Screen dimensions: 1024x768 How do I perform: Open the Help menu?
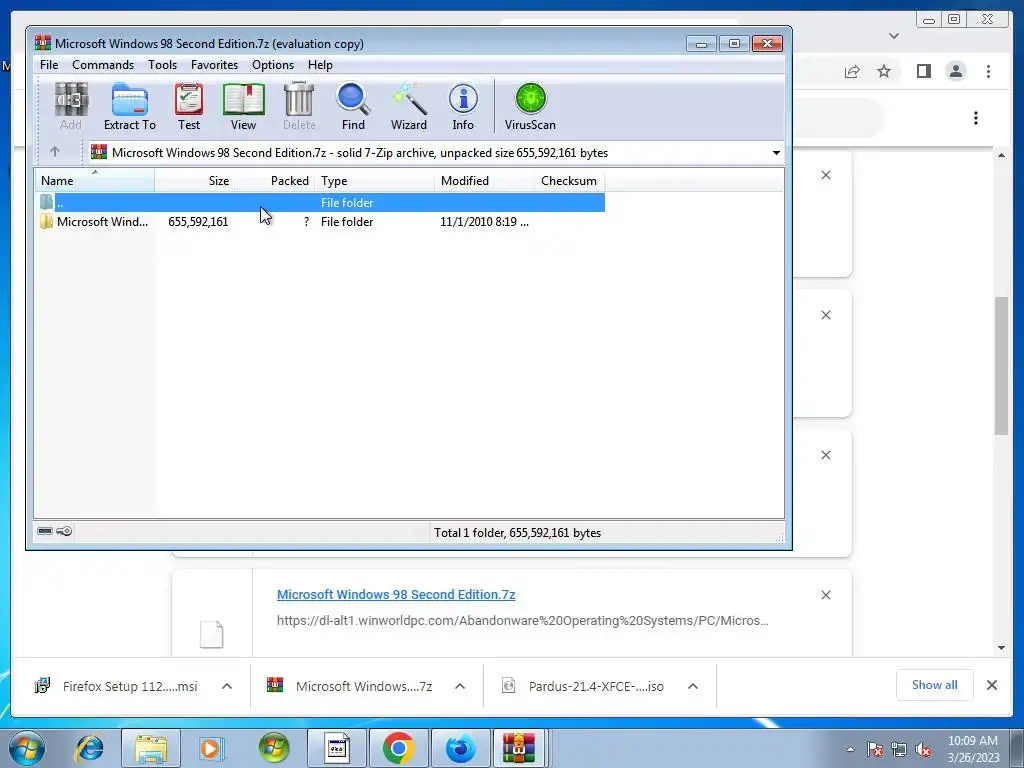[321, 65]
